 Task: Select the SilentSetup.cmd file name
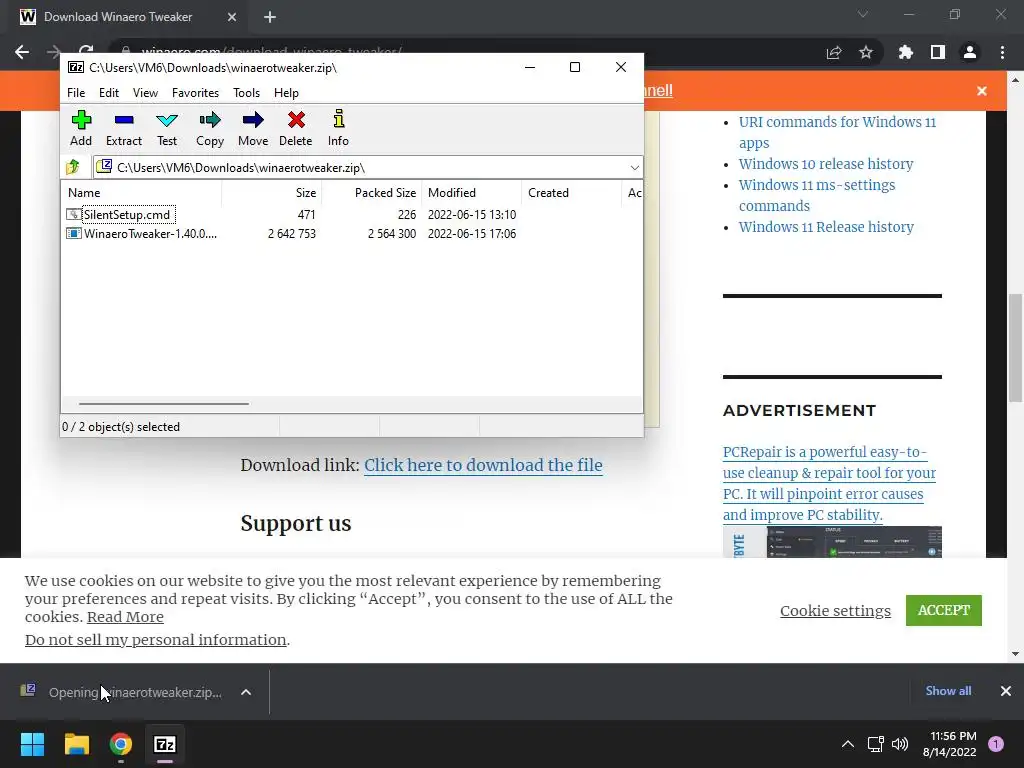point(127,215)
